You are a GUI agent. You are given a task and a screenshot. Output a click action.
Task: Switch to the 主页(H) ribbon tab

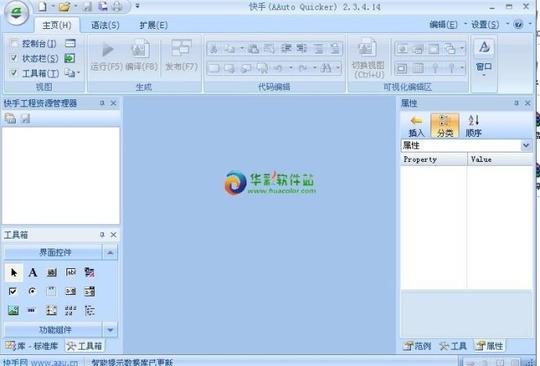pyautogui.click(x=57, y=25)
